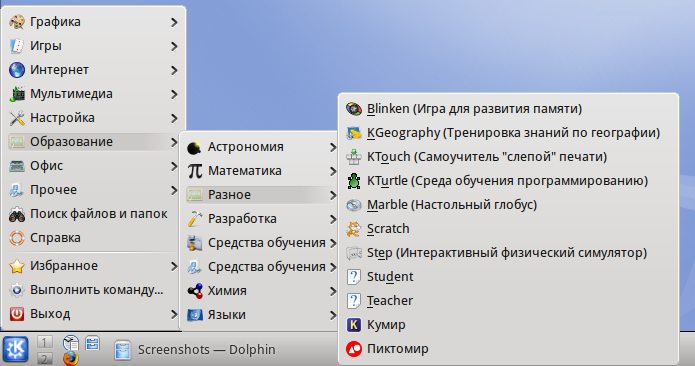Click the Игры playing cards icon
The height and width of the screenshot is (366, 695).
[x=17, y=46]
